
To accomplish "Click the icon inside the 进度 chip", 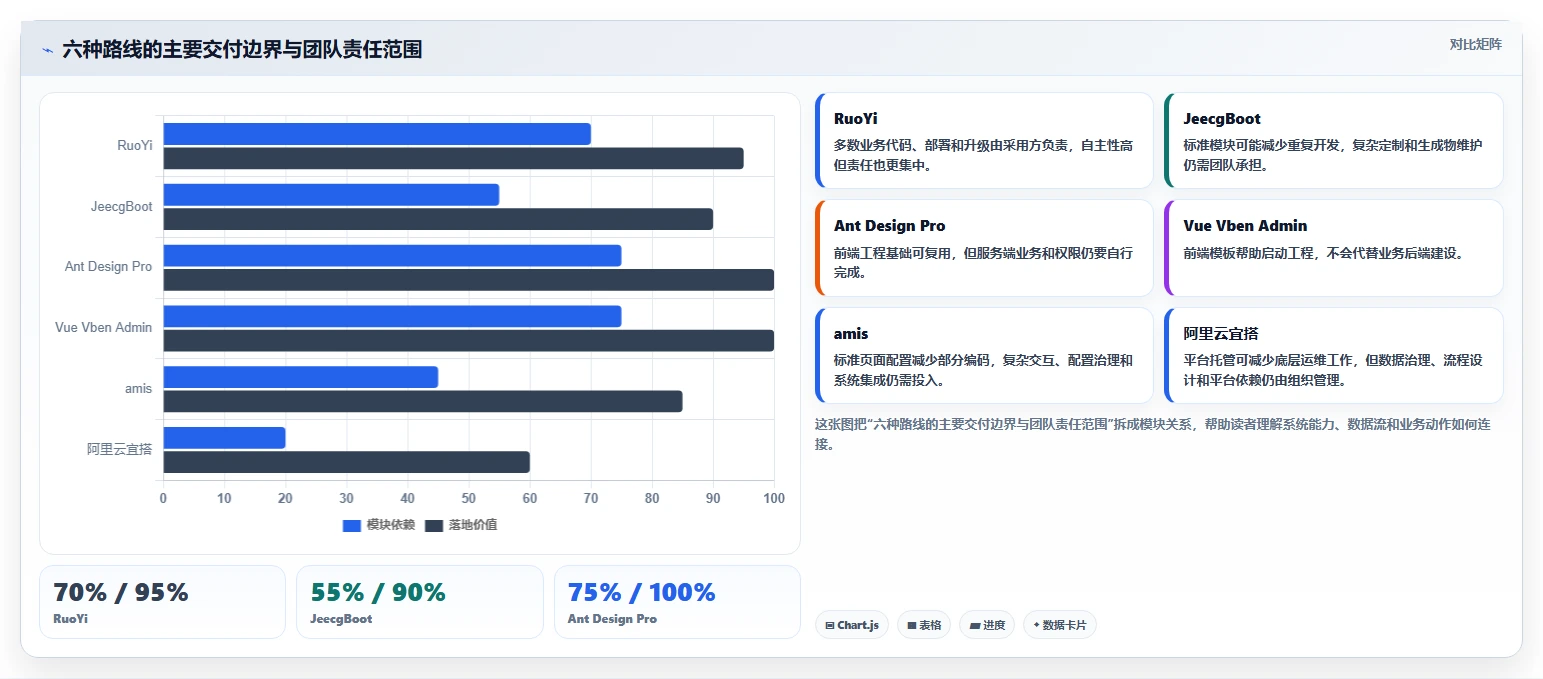I will [x=974, y=626].
